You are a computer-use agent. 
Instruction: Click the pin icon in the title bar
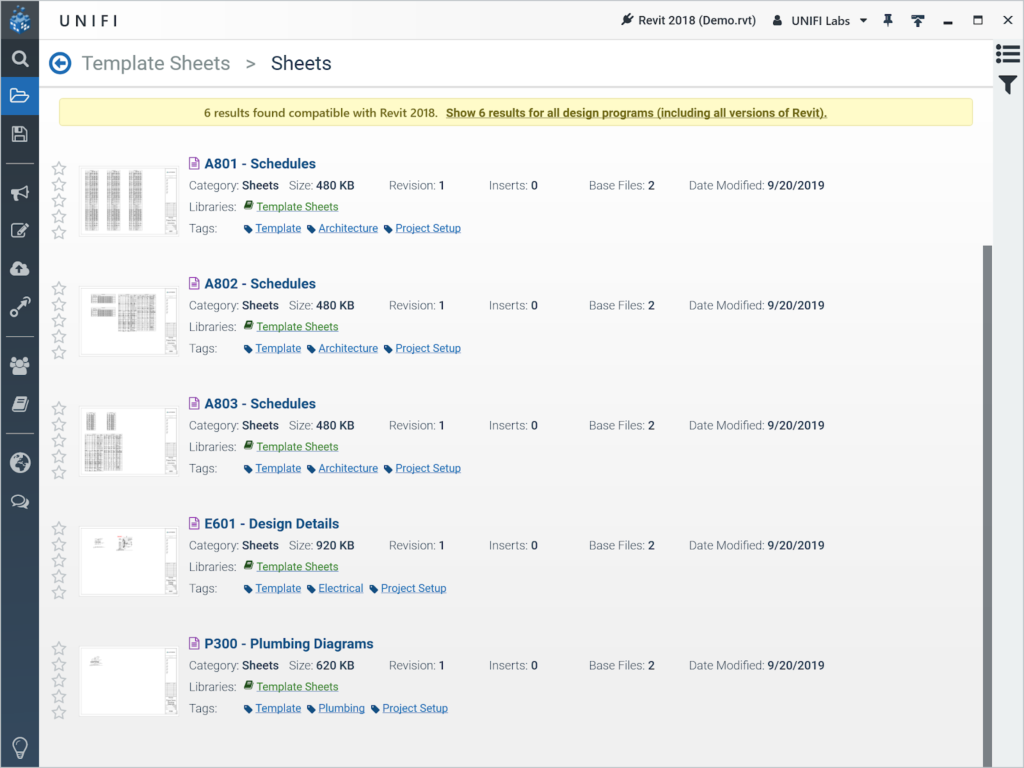[x=888, y=20]
